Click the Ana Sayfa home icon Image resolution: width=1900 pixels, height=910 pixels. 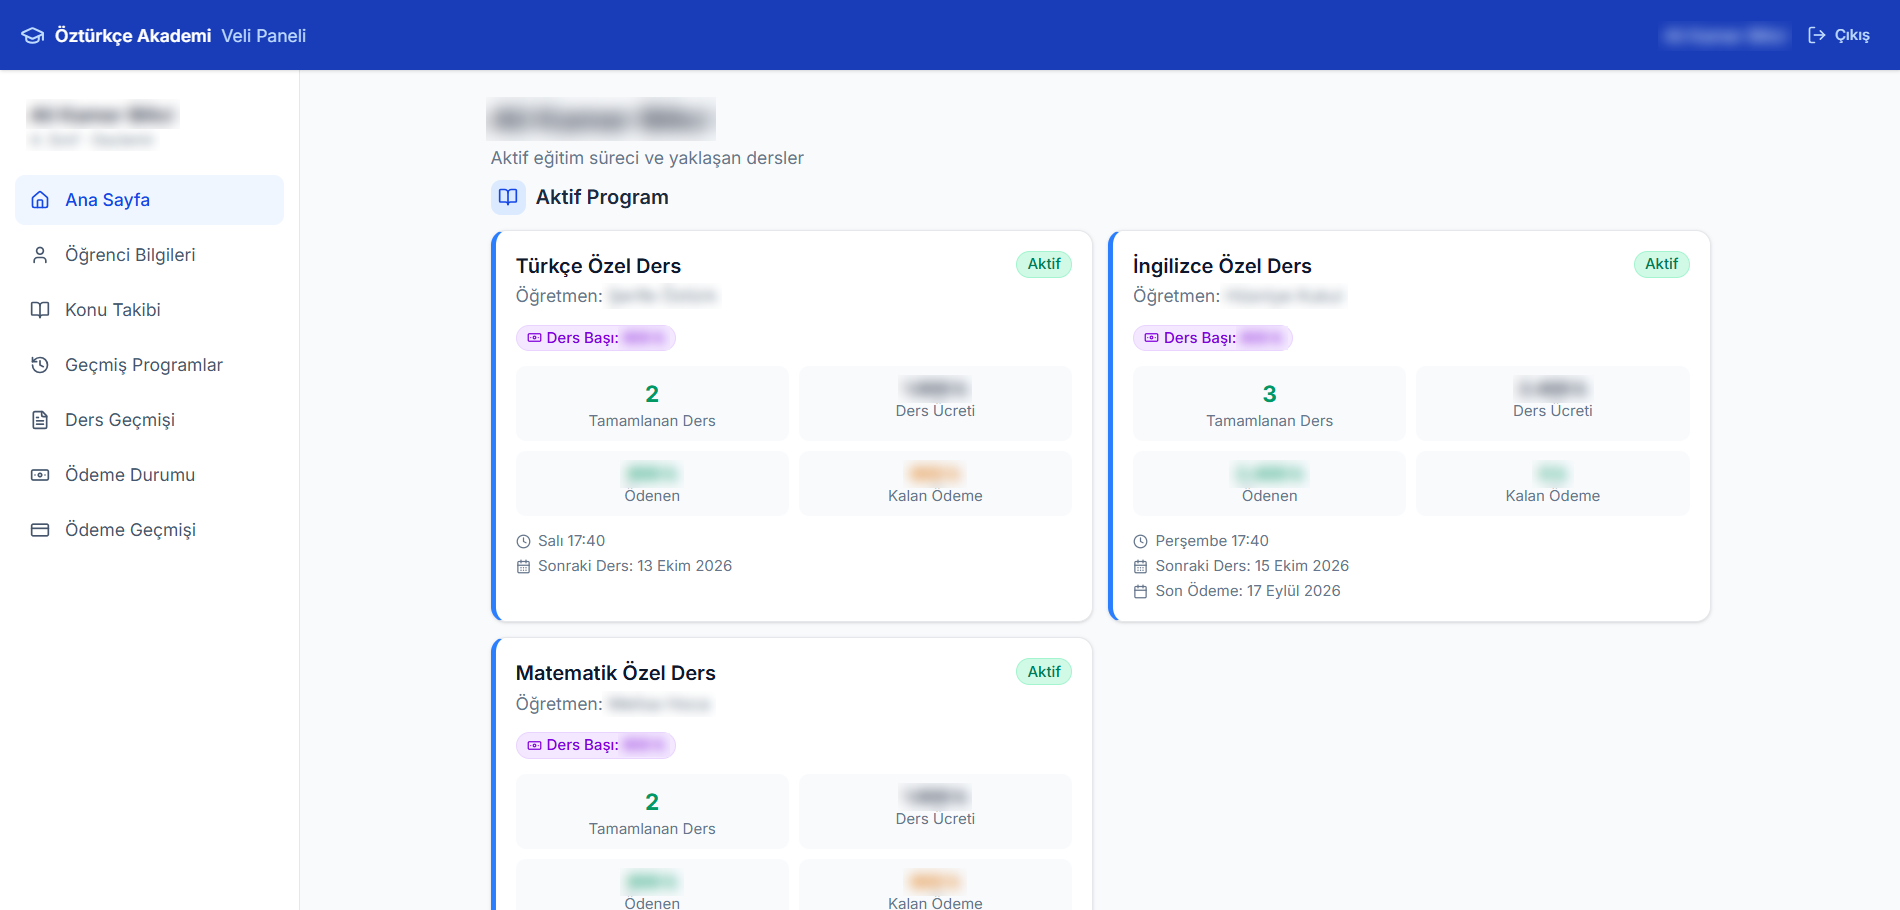tap(40, 200)
